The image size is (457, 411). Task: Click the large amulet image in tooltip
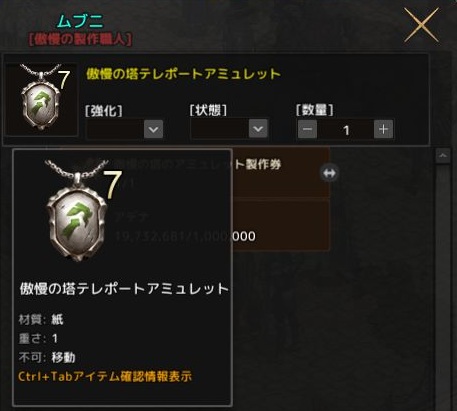tap(77, 210)
